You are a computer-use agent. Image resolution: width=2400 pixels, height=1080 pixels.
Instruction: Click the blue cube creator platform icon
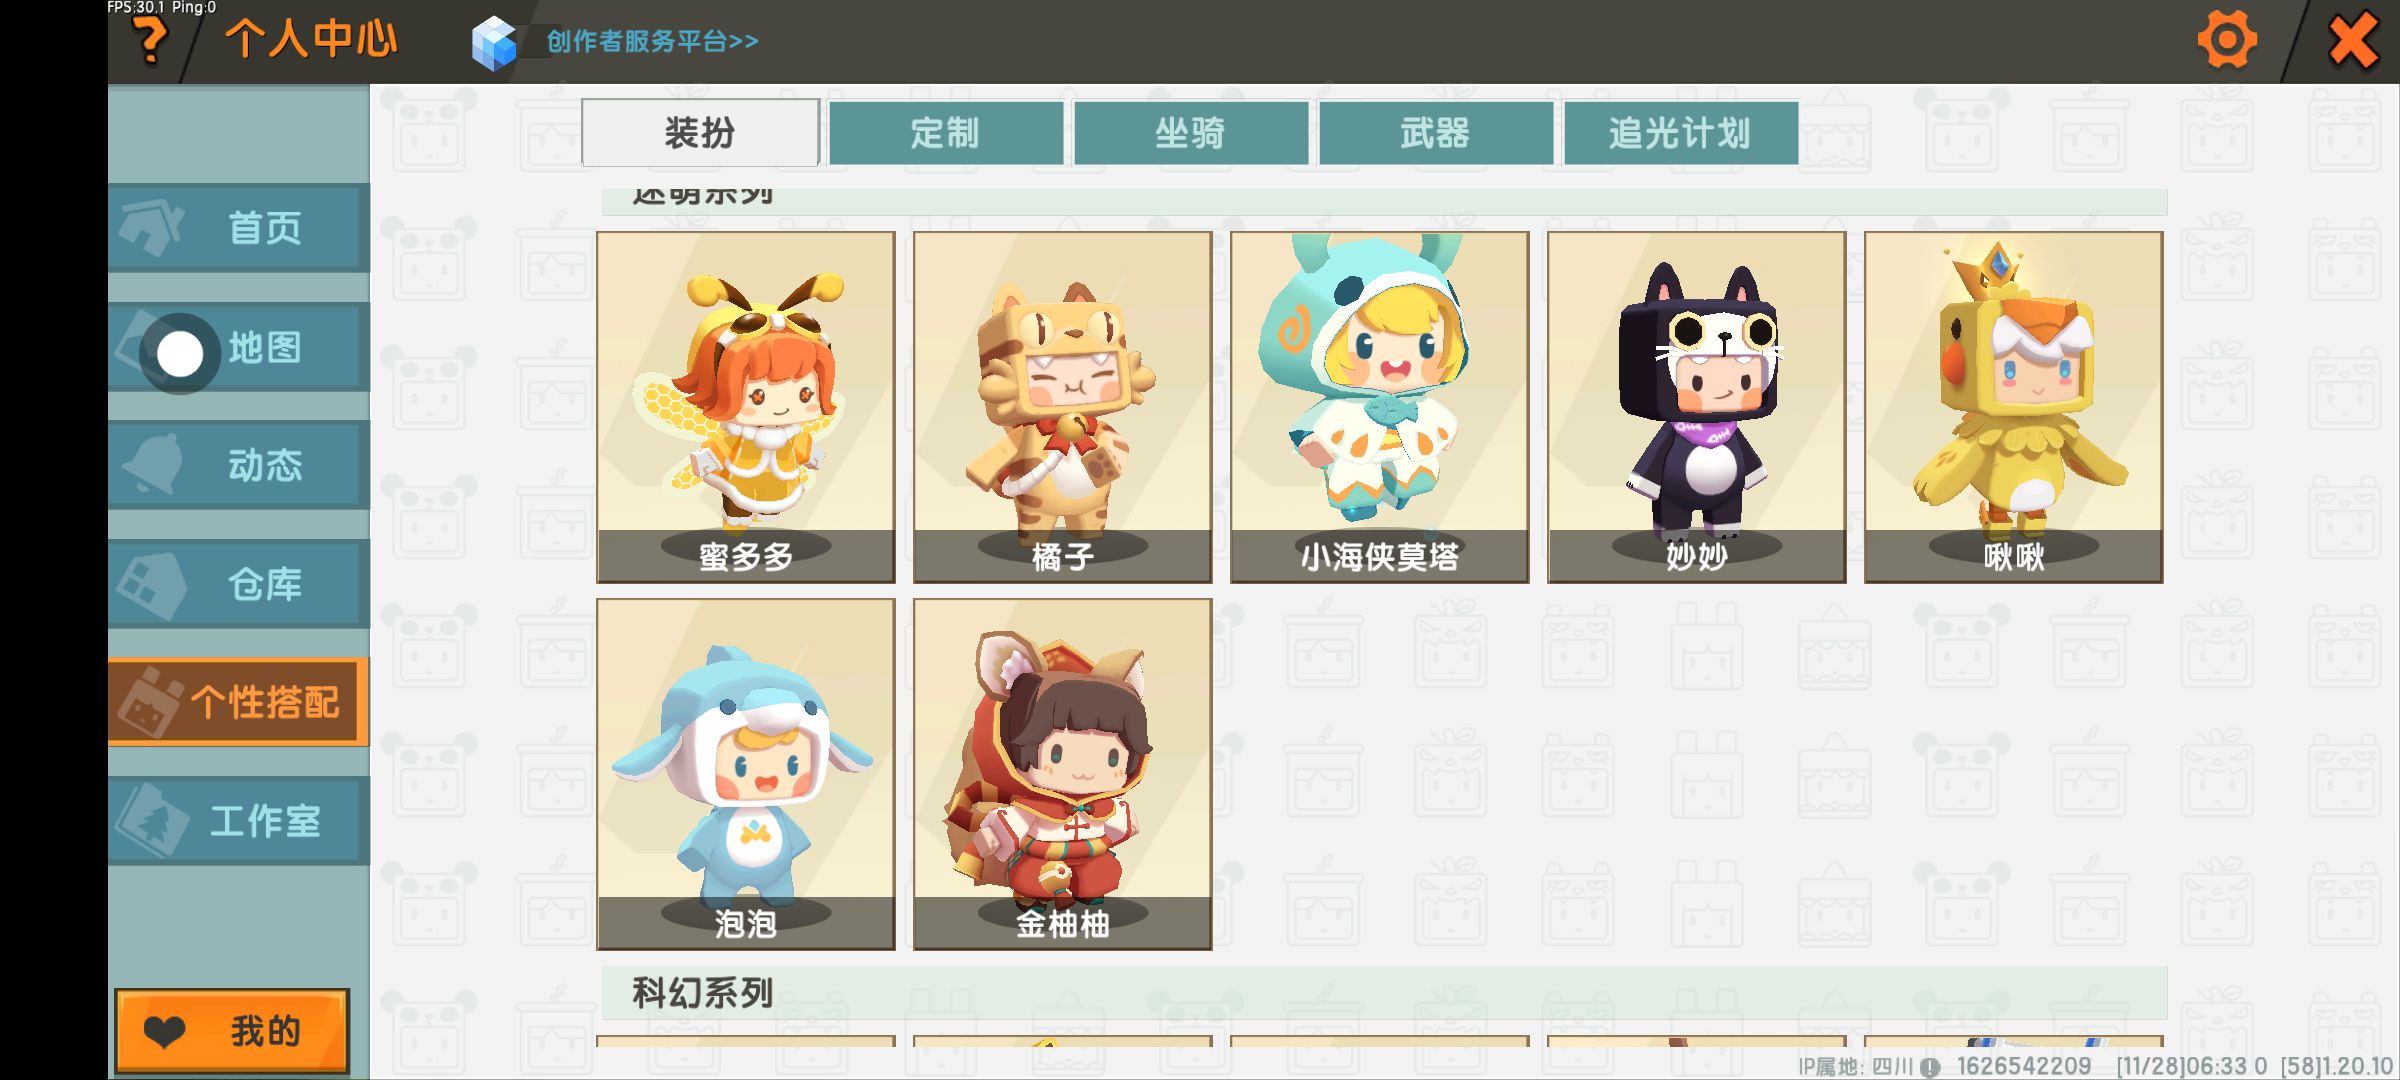(x=494, y=42)
